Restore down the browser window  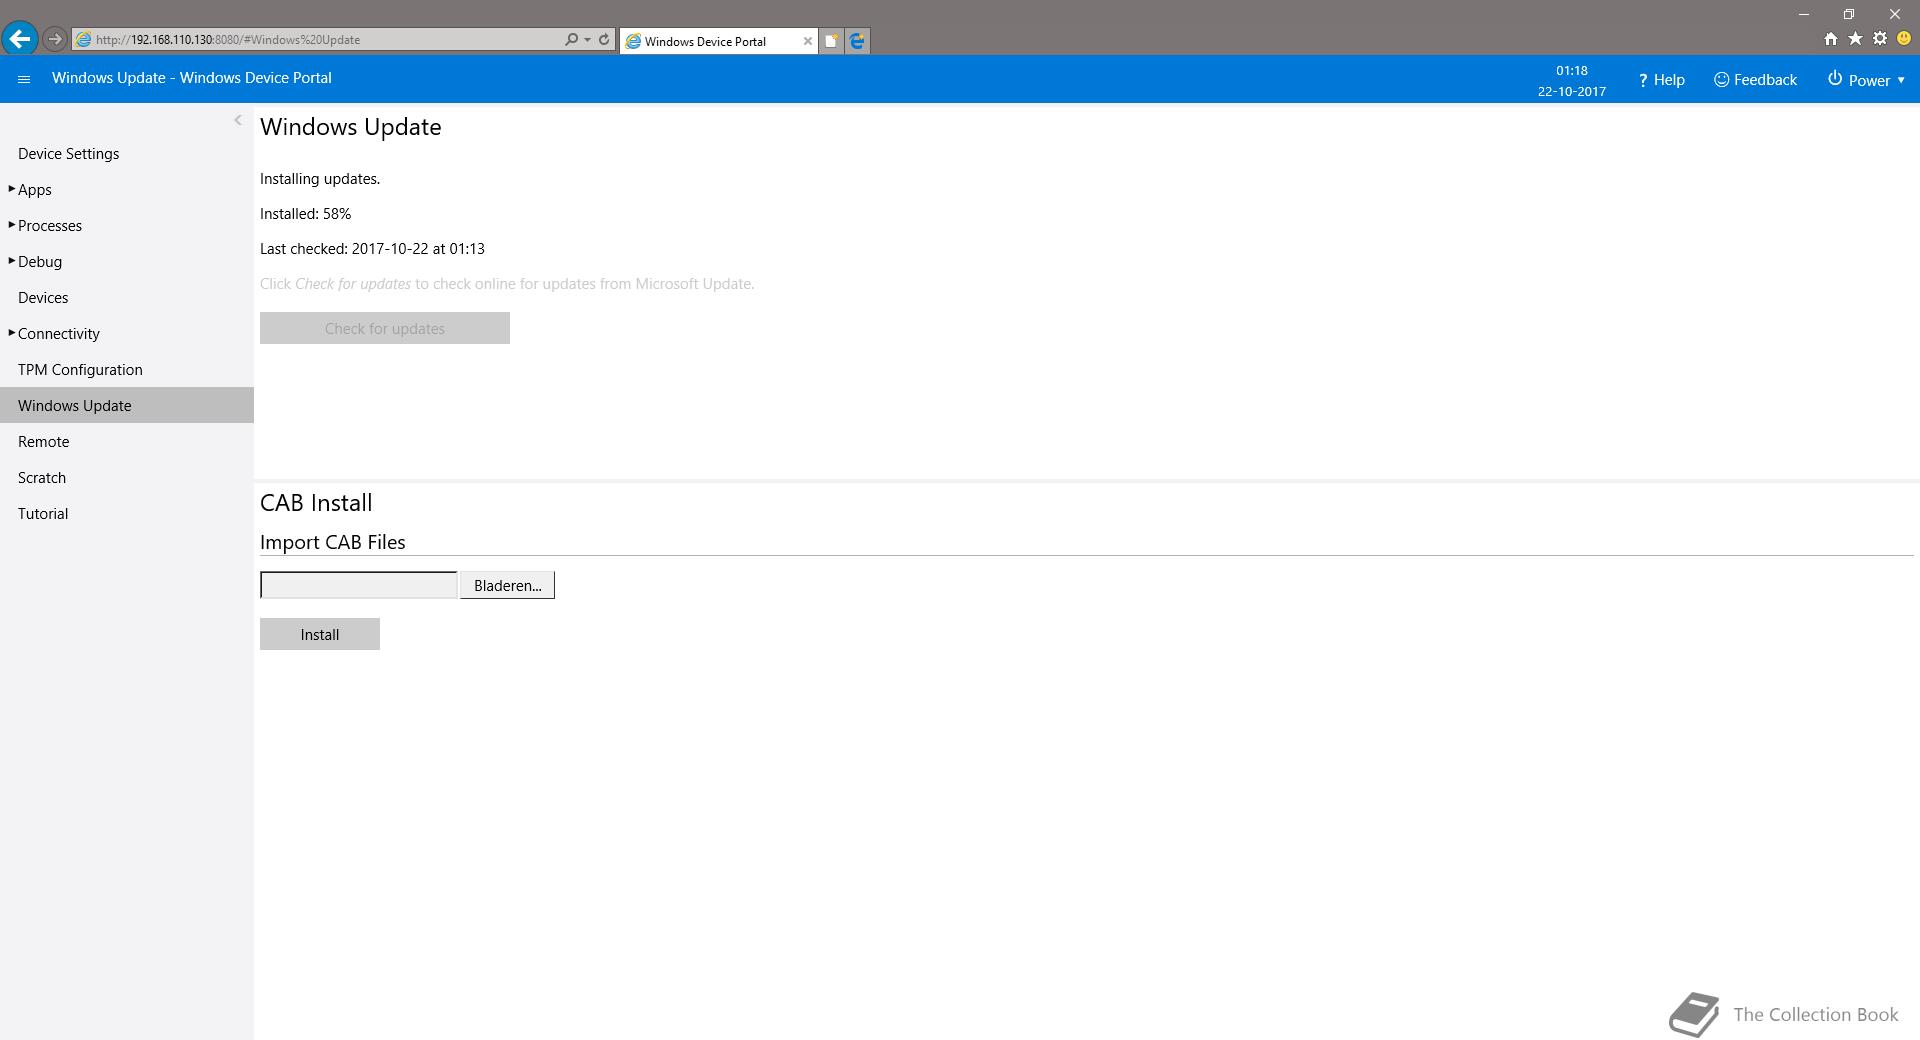(1849, 14)
